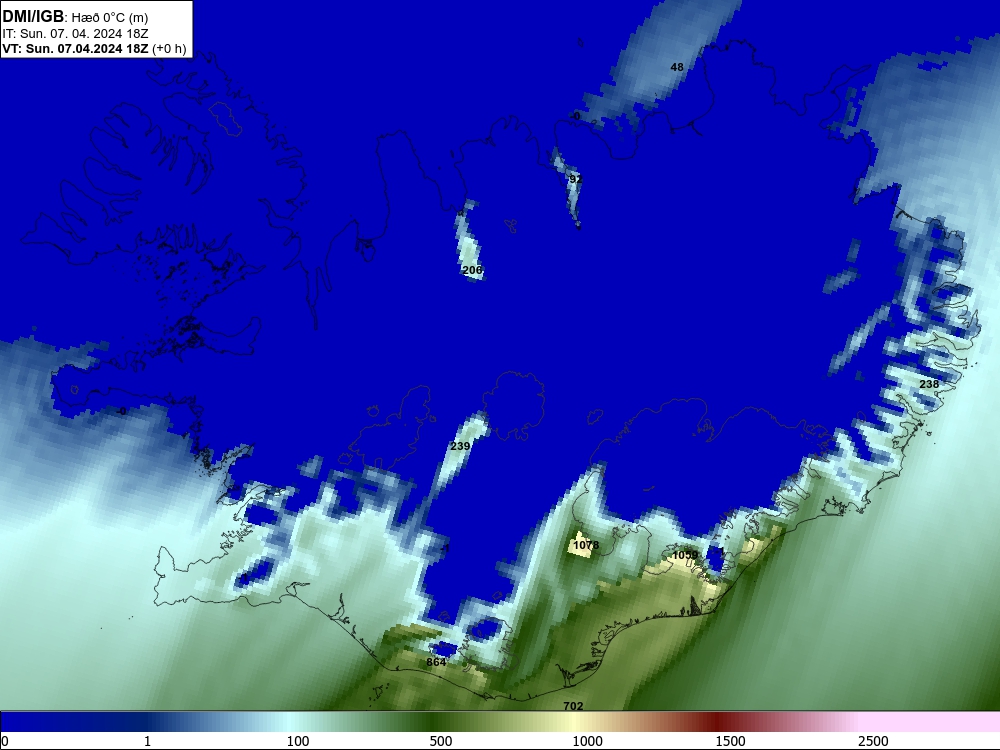Click the legend scale label 1
Viewport: 1000px width, 750px height.
coord(147,741)
